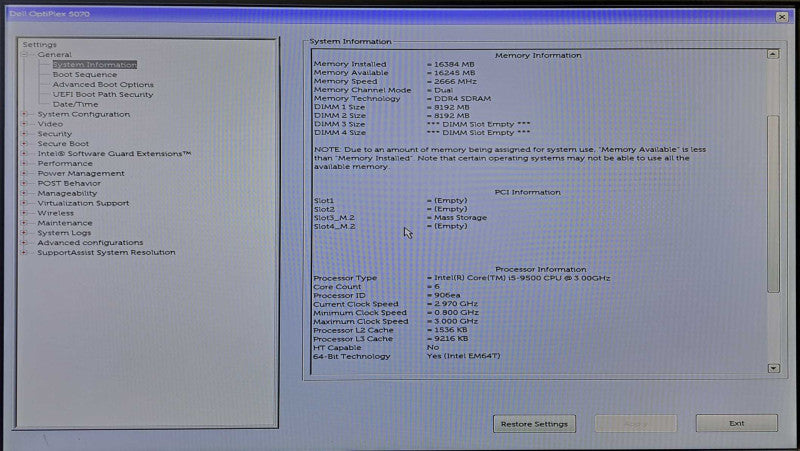Viewport: 800px width, 451px height.
Task: Click the DIMM 3 Slot Empty text
Action: click(479, 124)
